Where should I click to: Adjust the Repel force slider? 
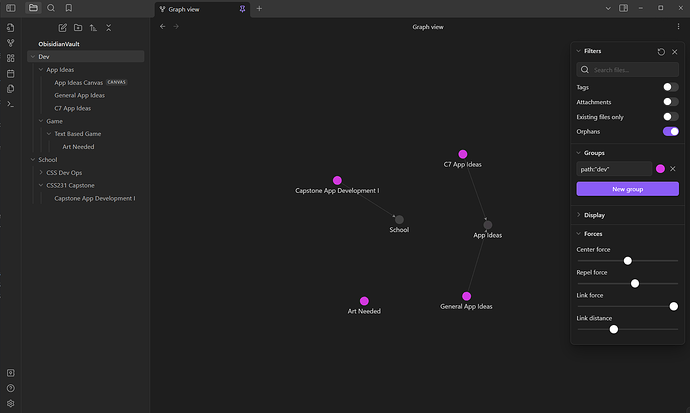(635, 283)
